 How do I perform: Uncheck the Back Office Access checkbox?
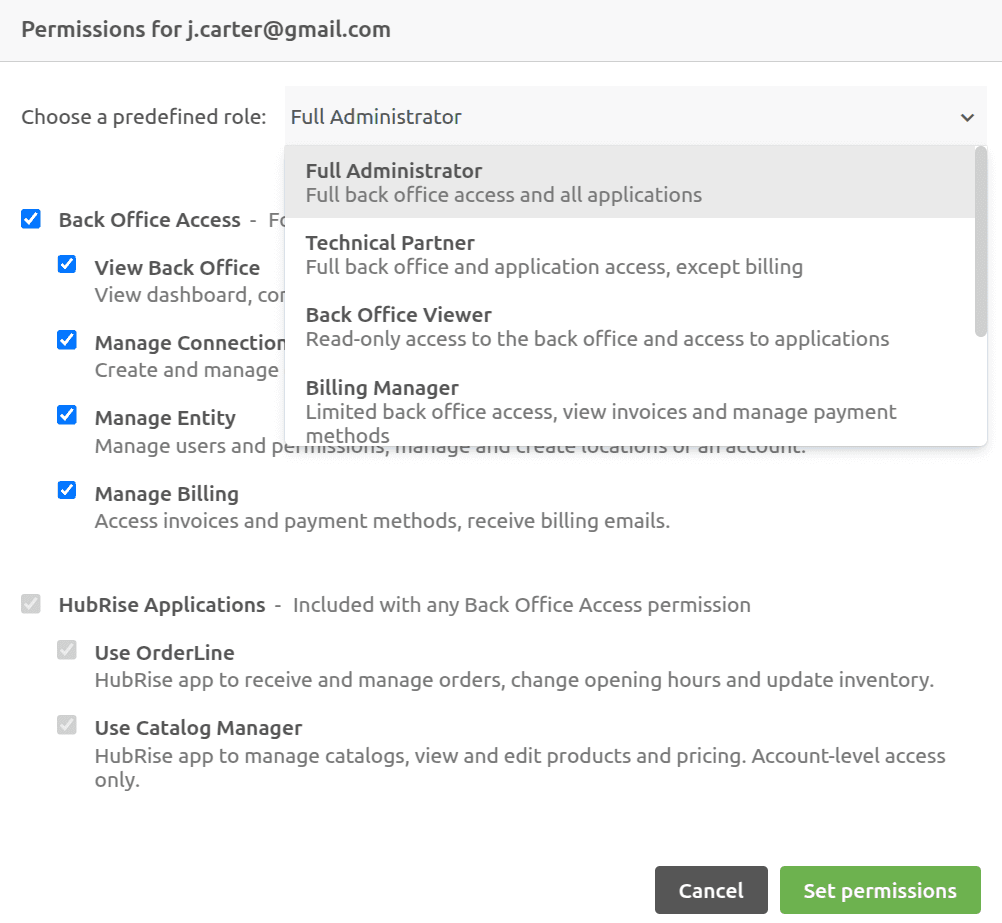point(29,218)
